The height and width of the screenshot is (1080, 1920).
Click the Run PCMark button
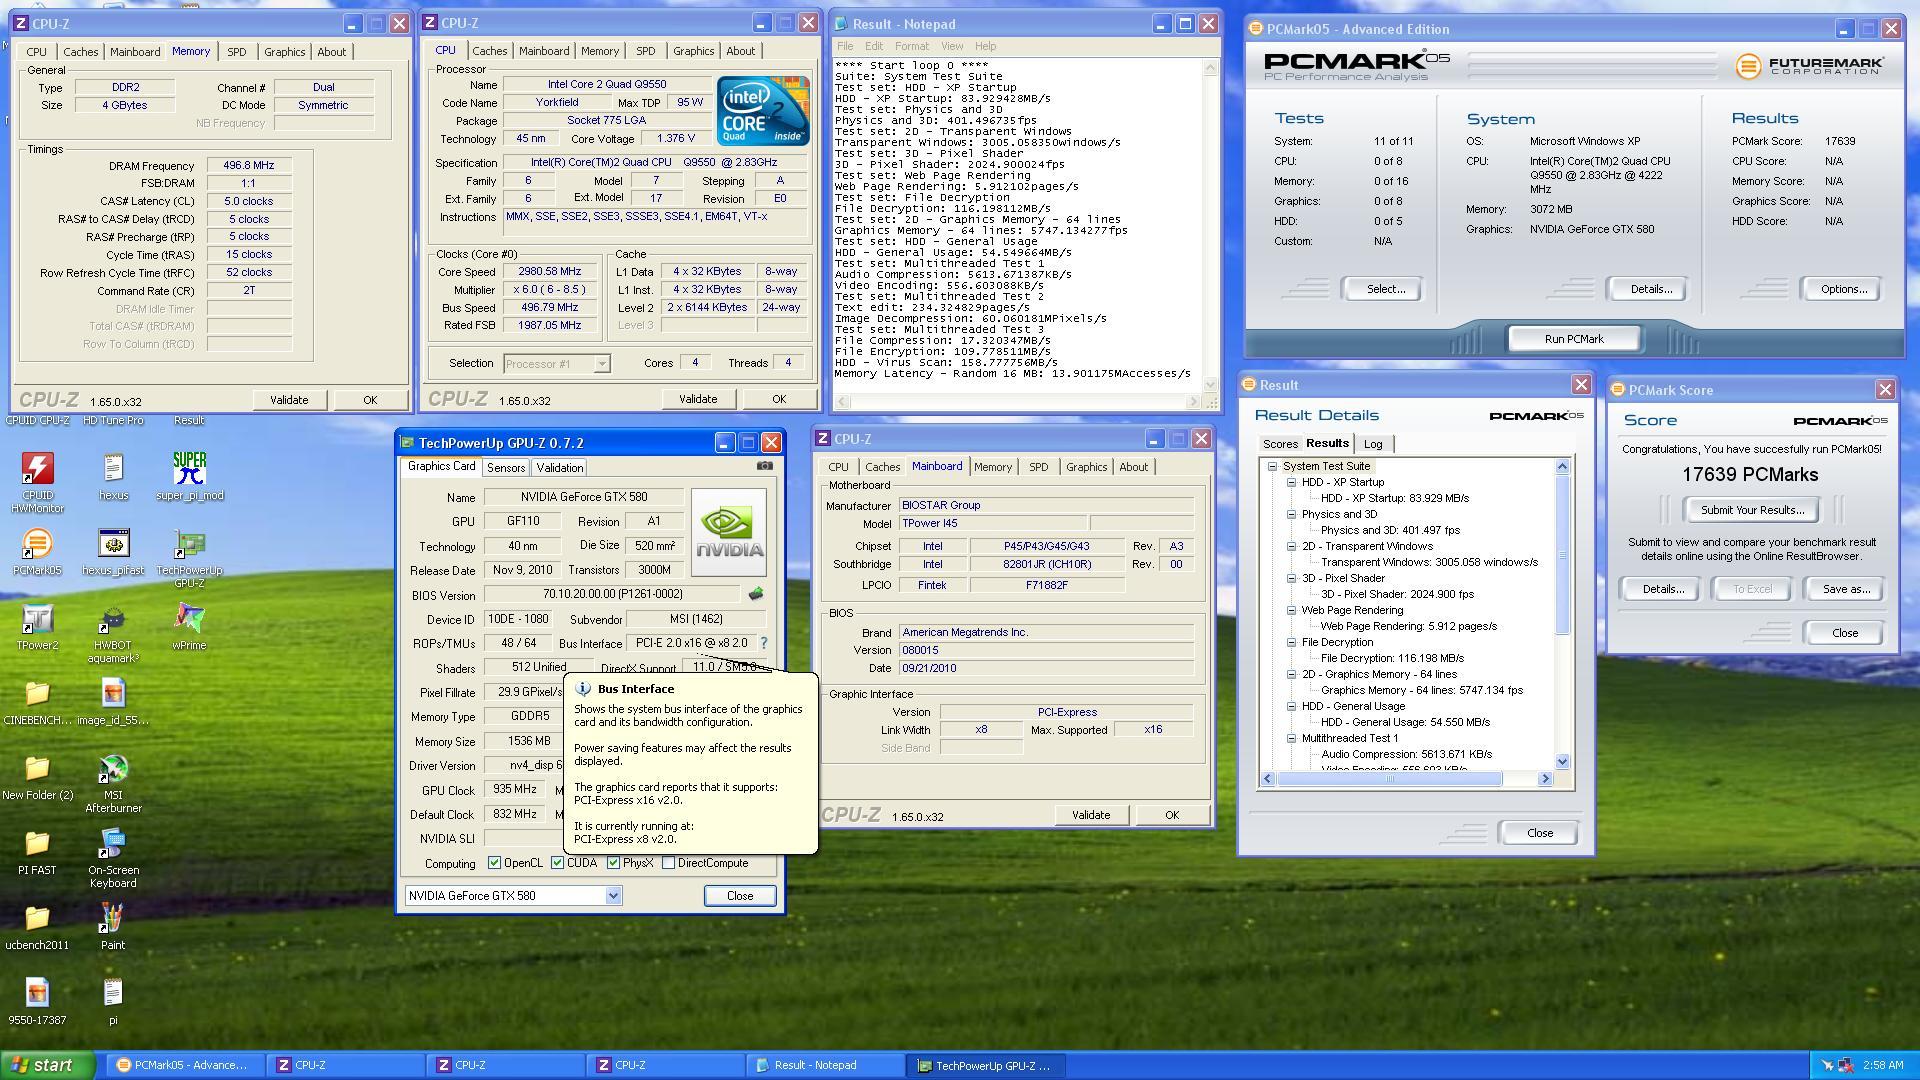1574,339
